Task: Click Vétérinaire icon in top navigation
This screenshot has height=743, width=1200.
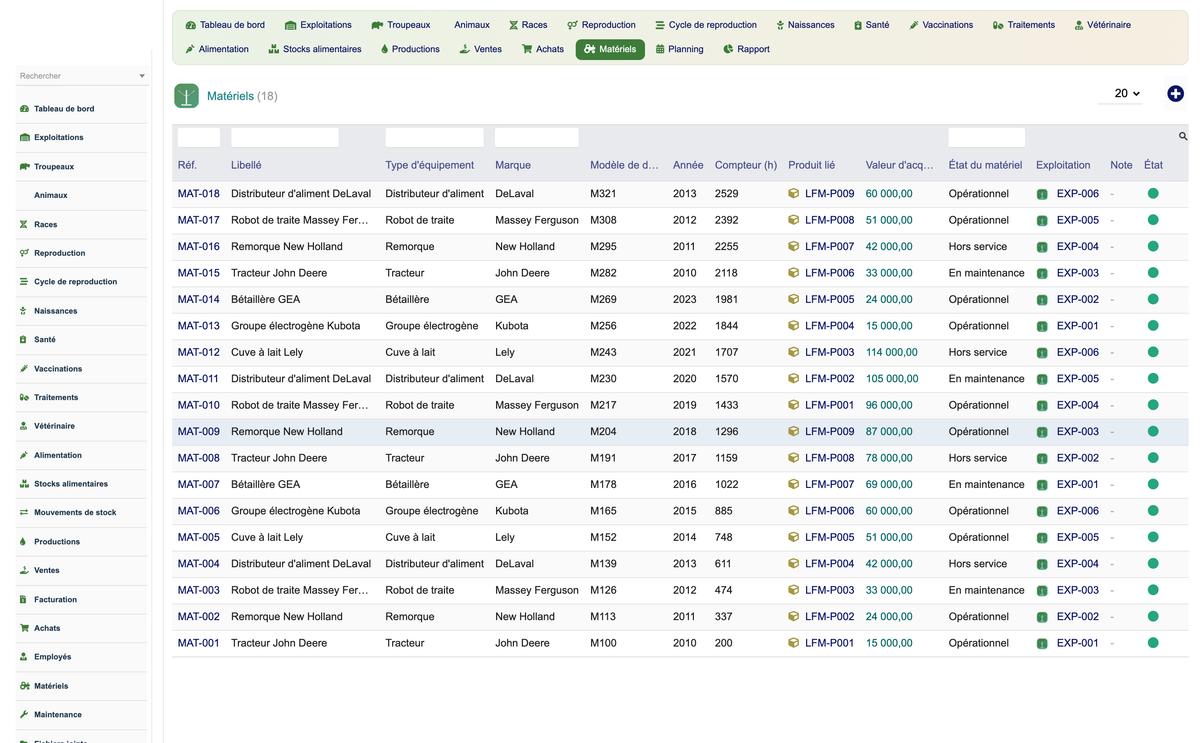Action: (1079, 25)
